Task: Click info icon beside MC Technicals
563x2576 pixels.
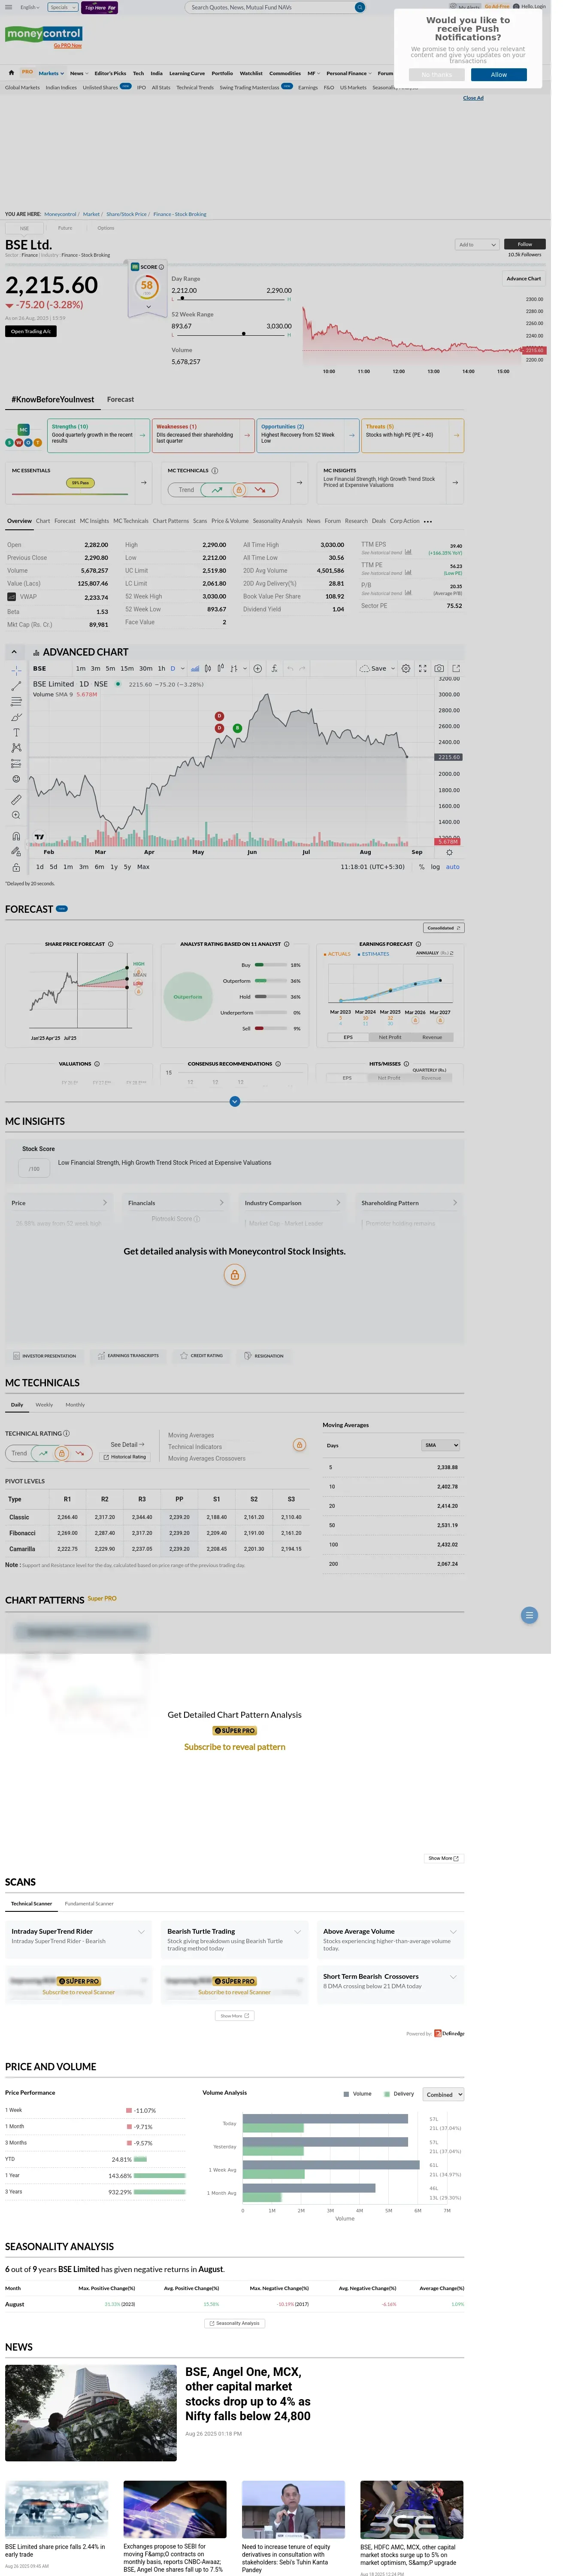Action: tap(215, 470)
